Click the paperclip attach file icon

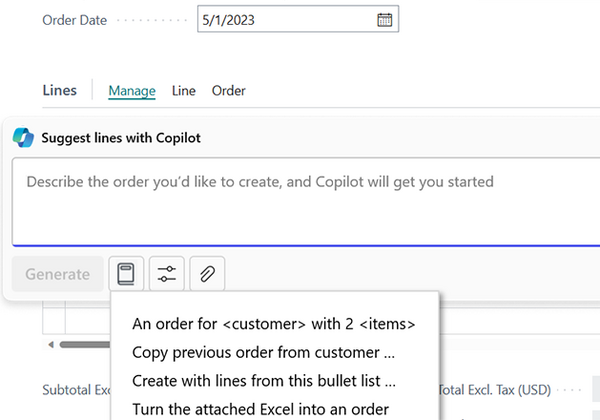[207, 274]
